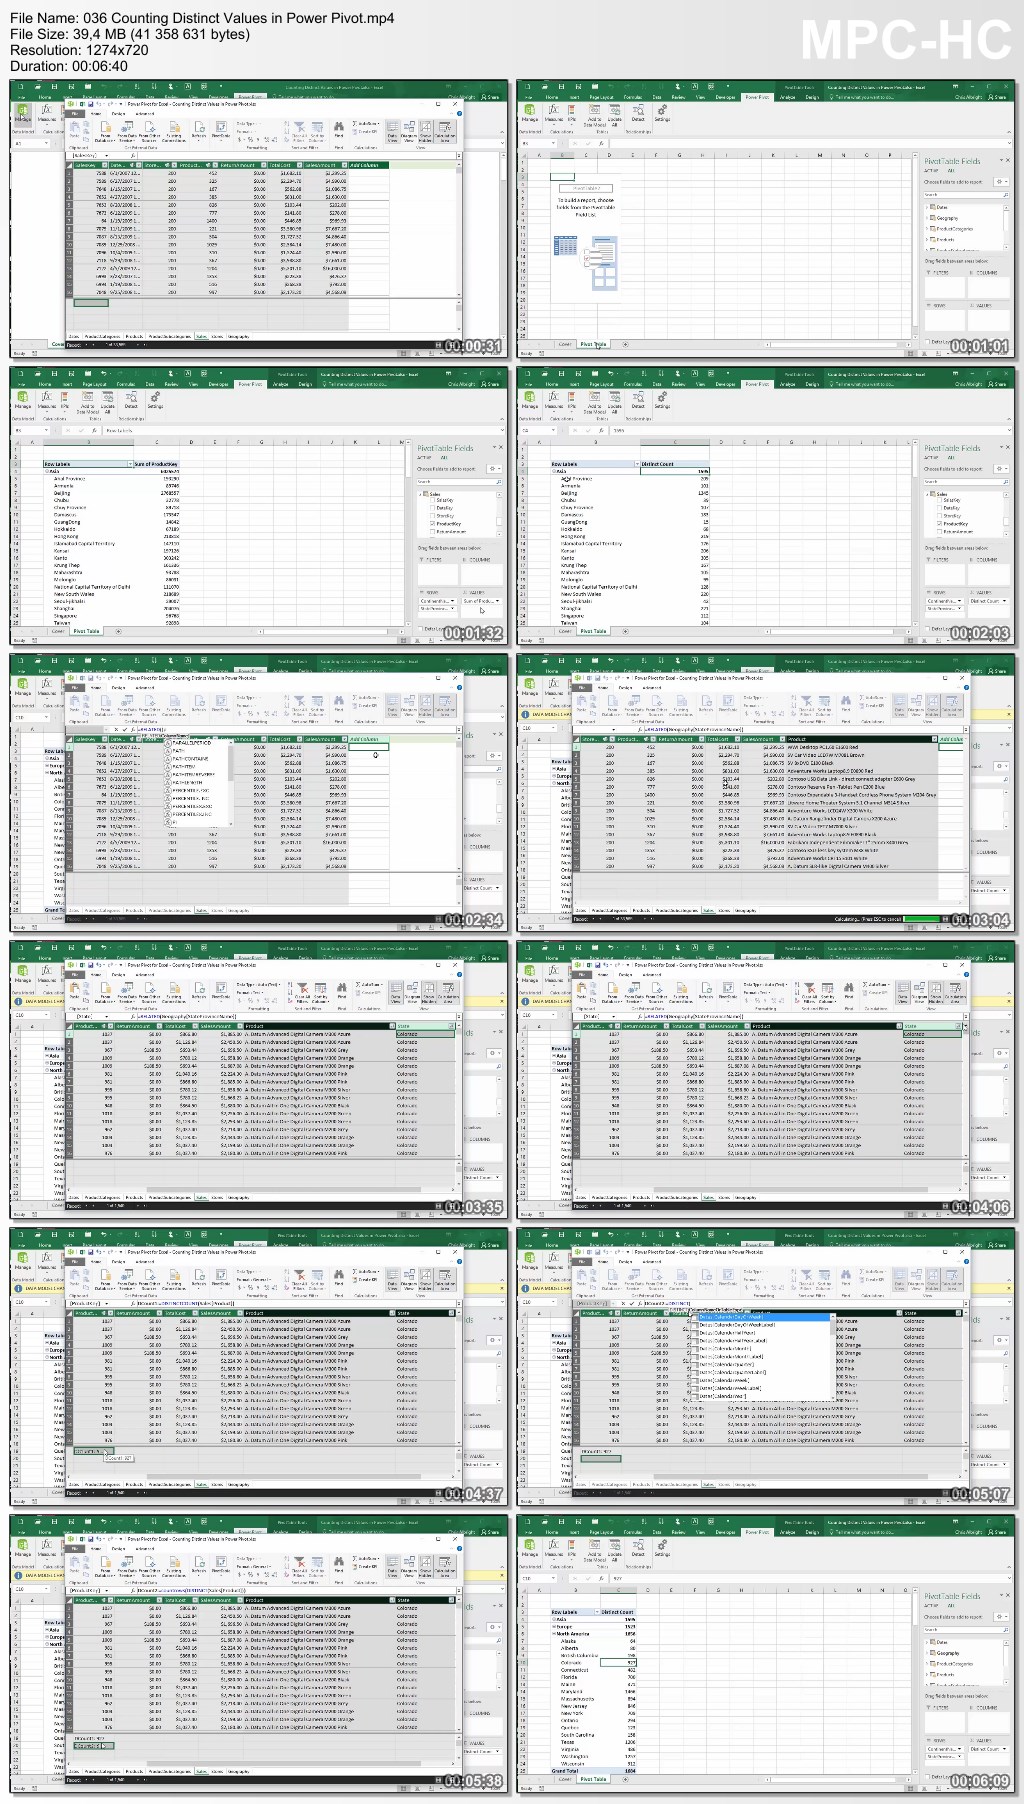The image size is (1024, 1804).
Task: Click Add Column header in 00:00:31 frame
Action: (367, 165)
